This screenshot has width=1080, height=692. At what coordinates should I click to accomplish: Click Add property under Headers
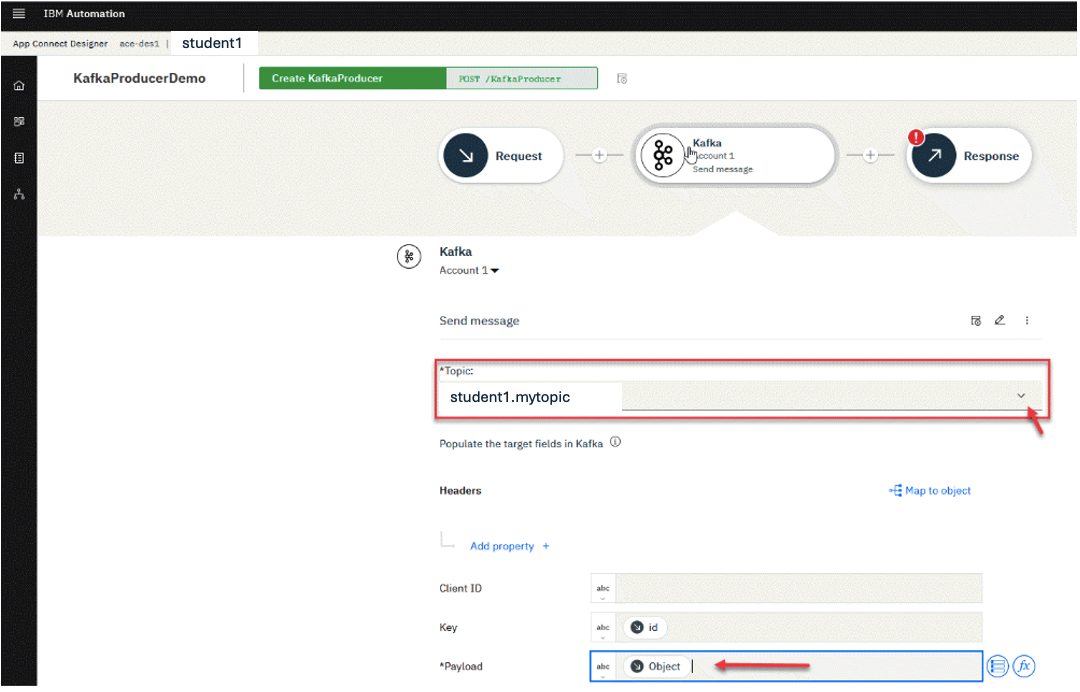click(509, 546)
